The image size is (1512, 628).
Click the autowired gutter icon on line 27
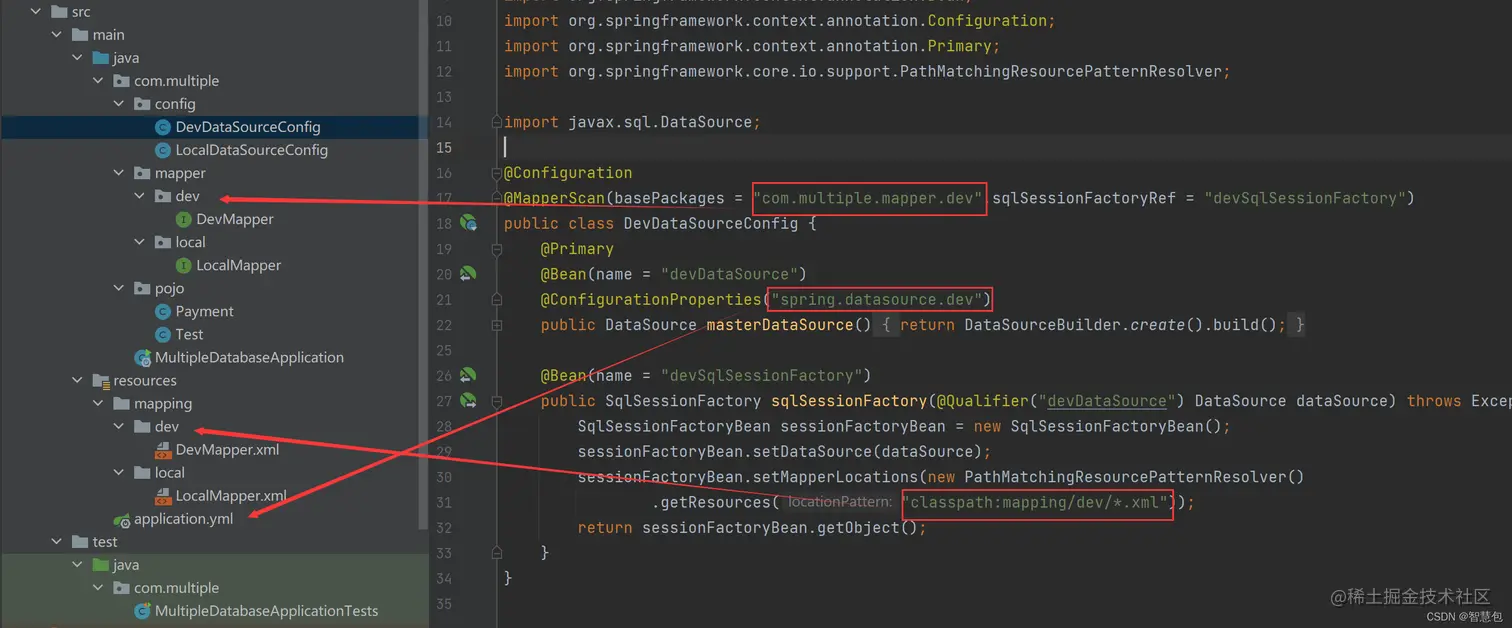coord(468,401)
